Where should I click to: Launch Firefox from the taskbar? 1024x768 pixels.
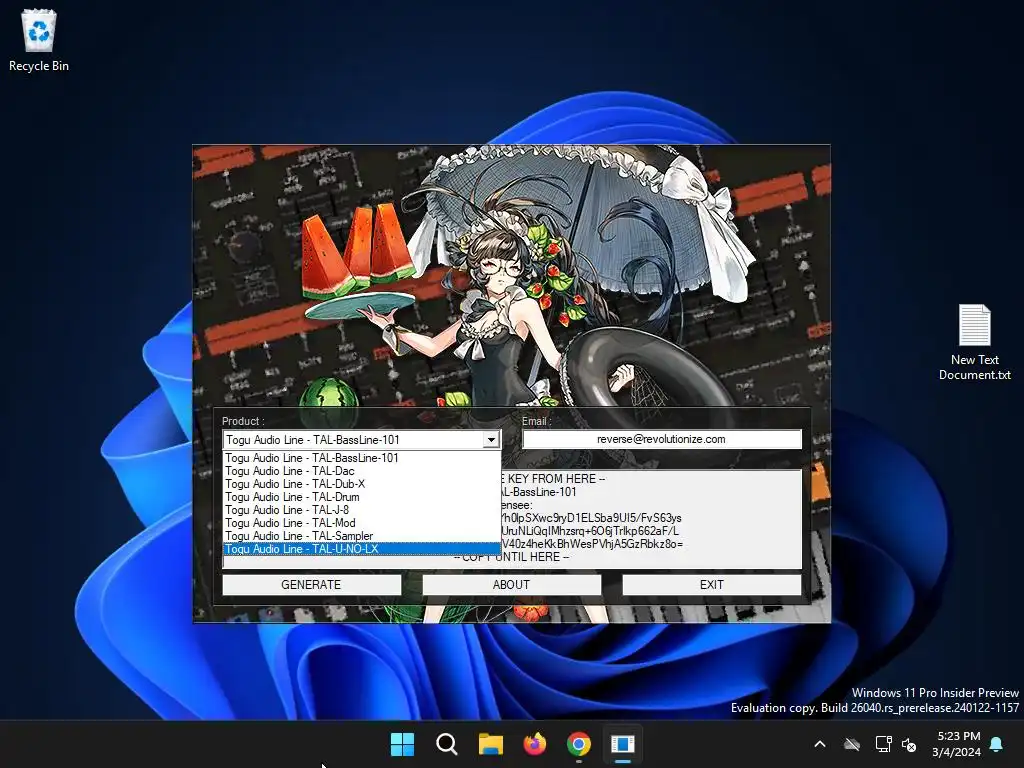point(535,744)
